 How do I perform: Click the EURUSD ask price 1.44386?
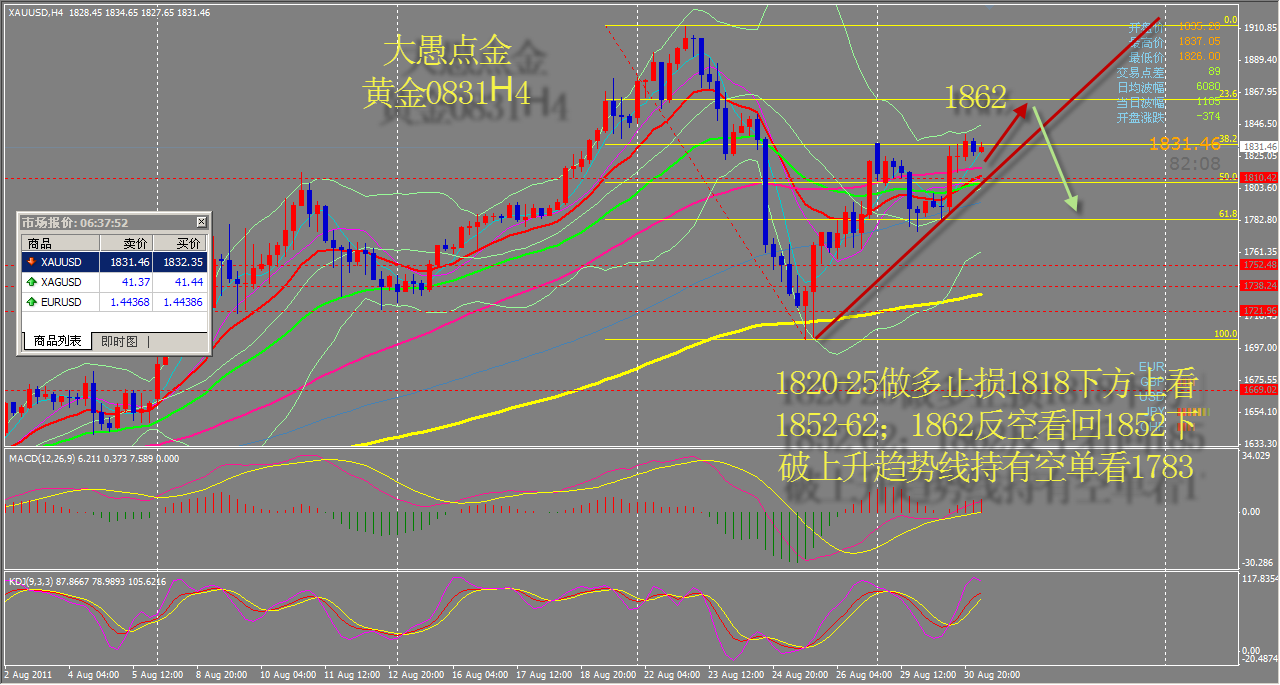[182, 301]
